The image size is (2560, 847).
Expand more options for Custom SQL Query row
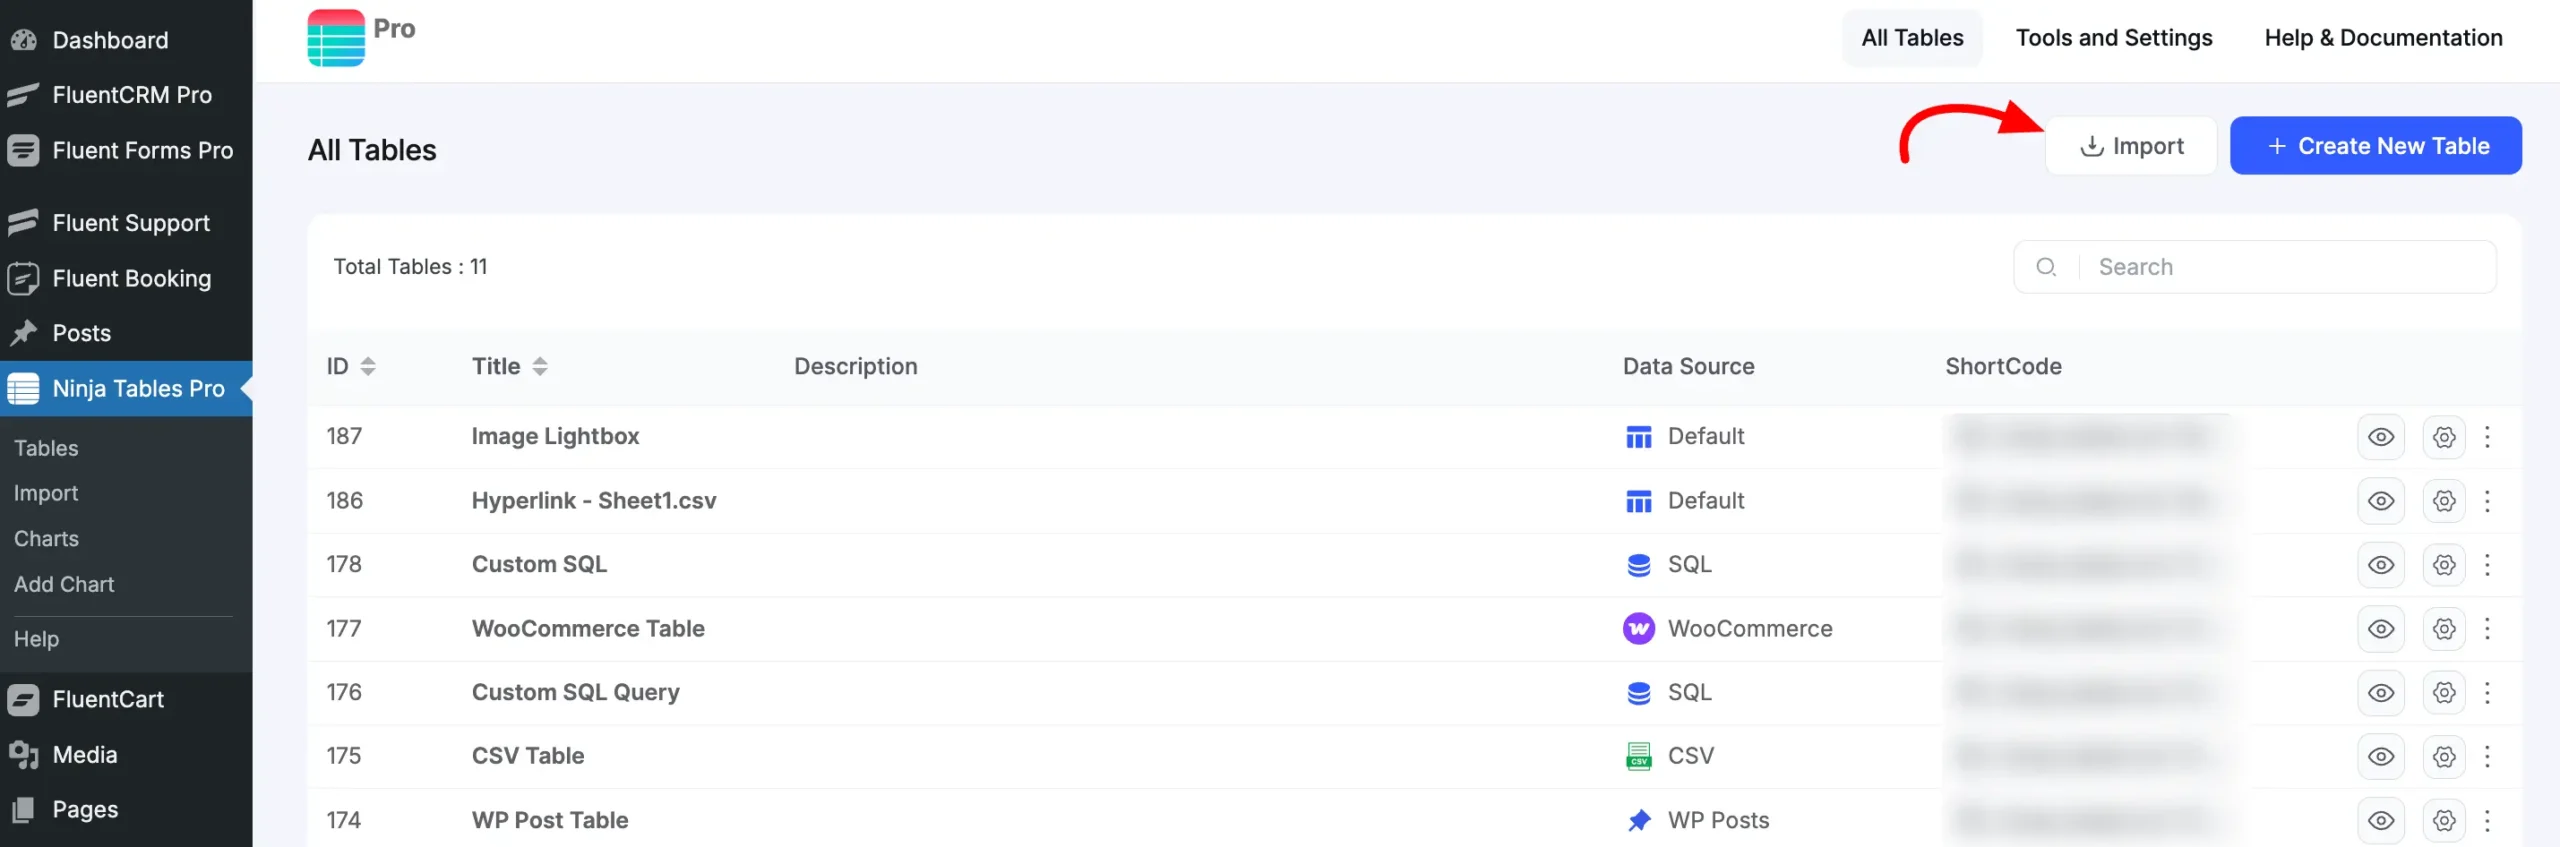click(x=2487, y=693)
